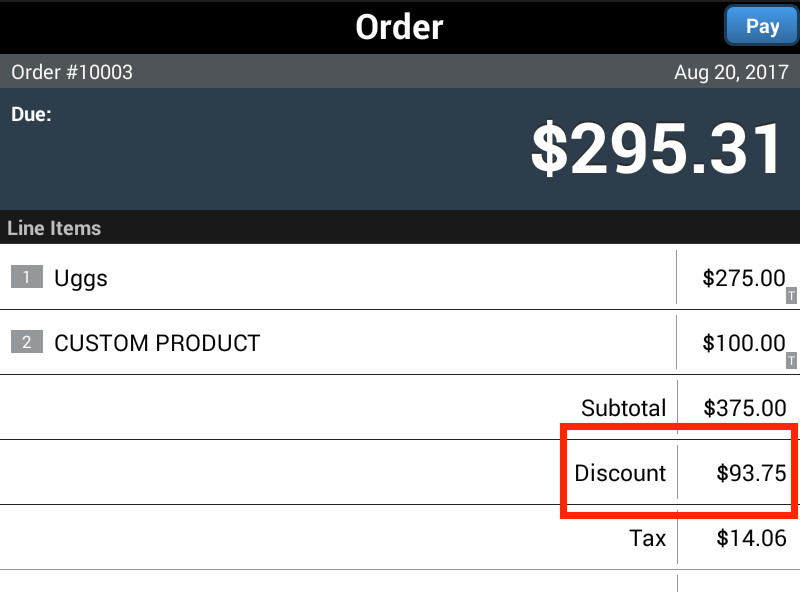
Task: Click the number 2 line item badge
Action: point(27,342)
